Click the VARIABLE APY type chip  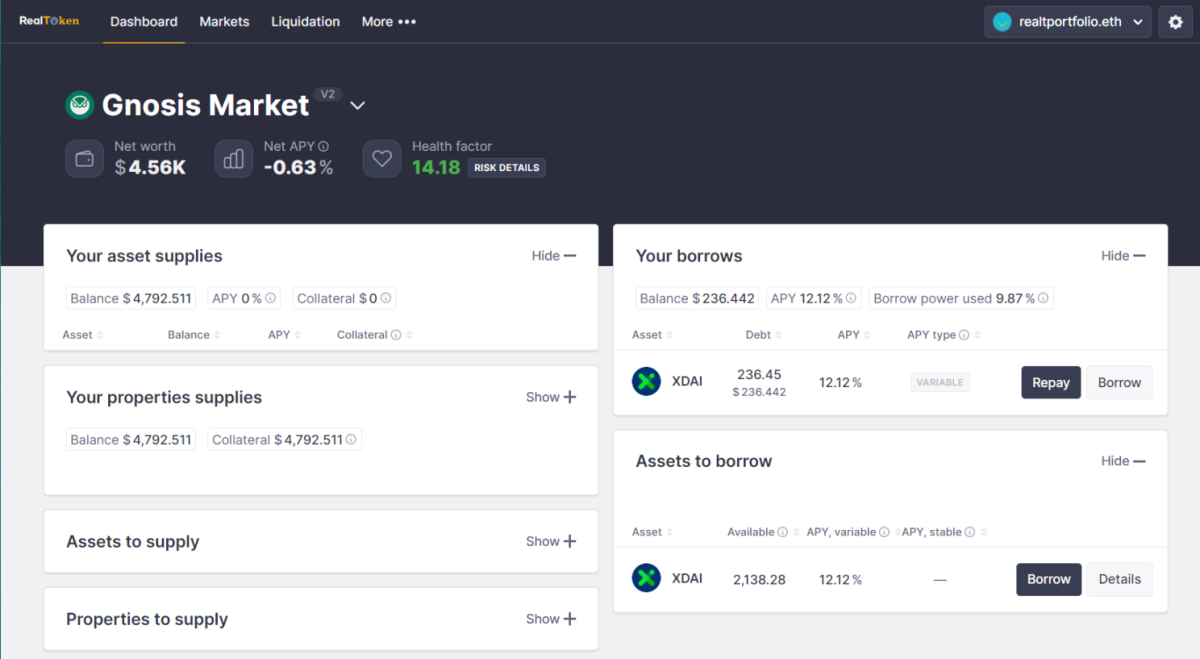click(939, 381)
